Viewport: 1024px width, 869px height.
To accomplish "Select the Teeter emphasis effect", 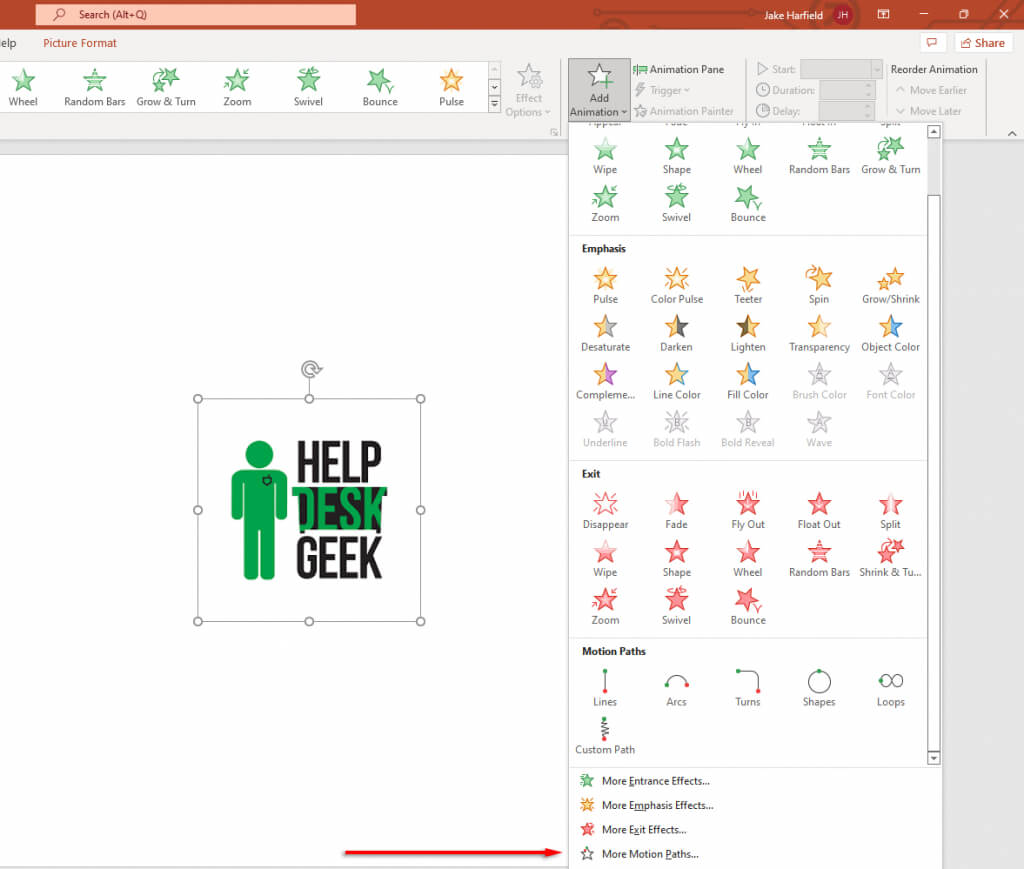I will 748,286.
